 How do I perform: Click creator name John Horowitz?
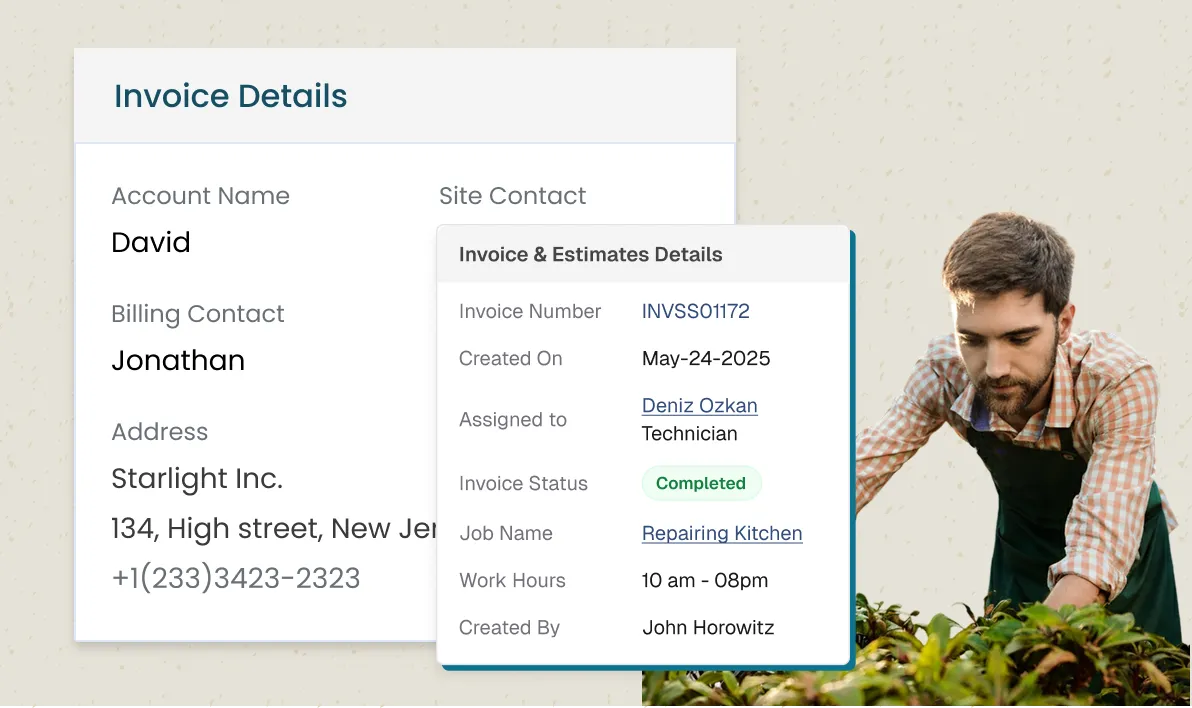click(708, 627)
